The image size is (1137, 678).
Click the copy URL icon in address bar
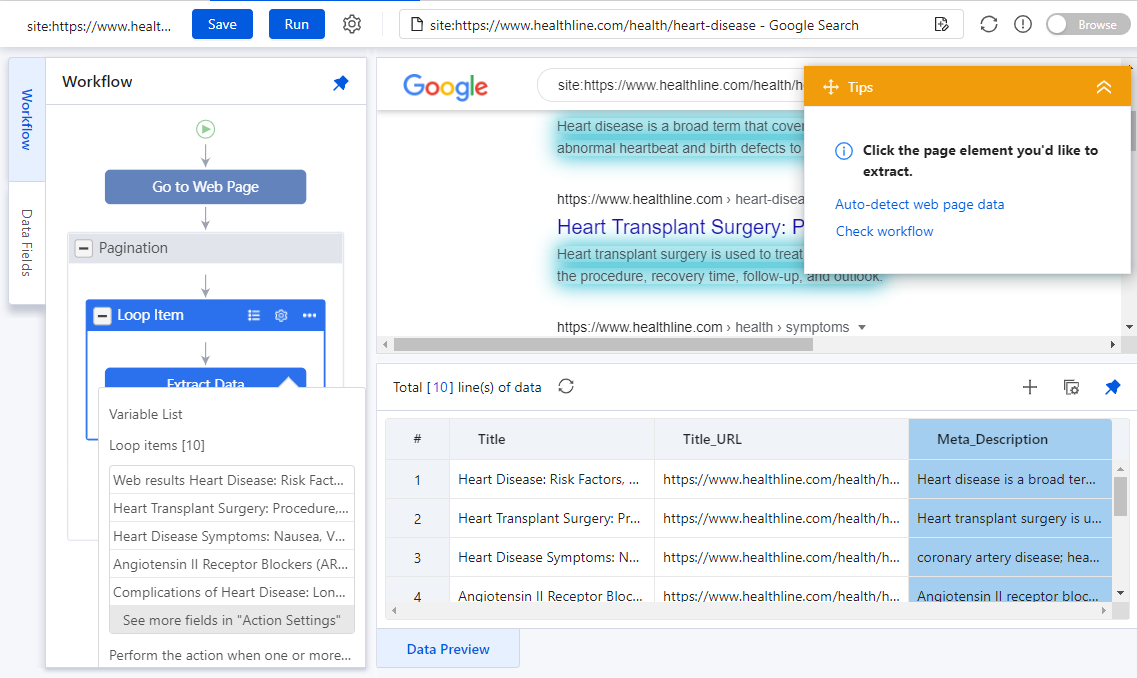941,25
